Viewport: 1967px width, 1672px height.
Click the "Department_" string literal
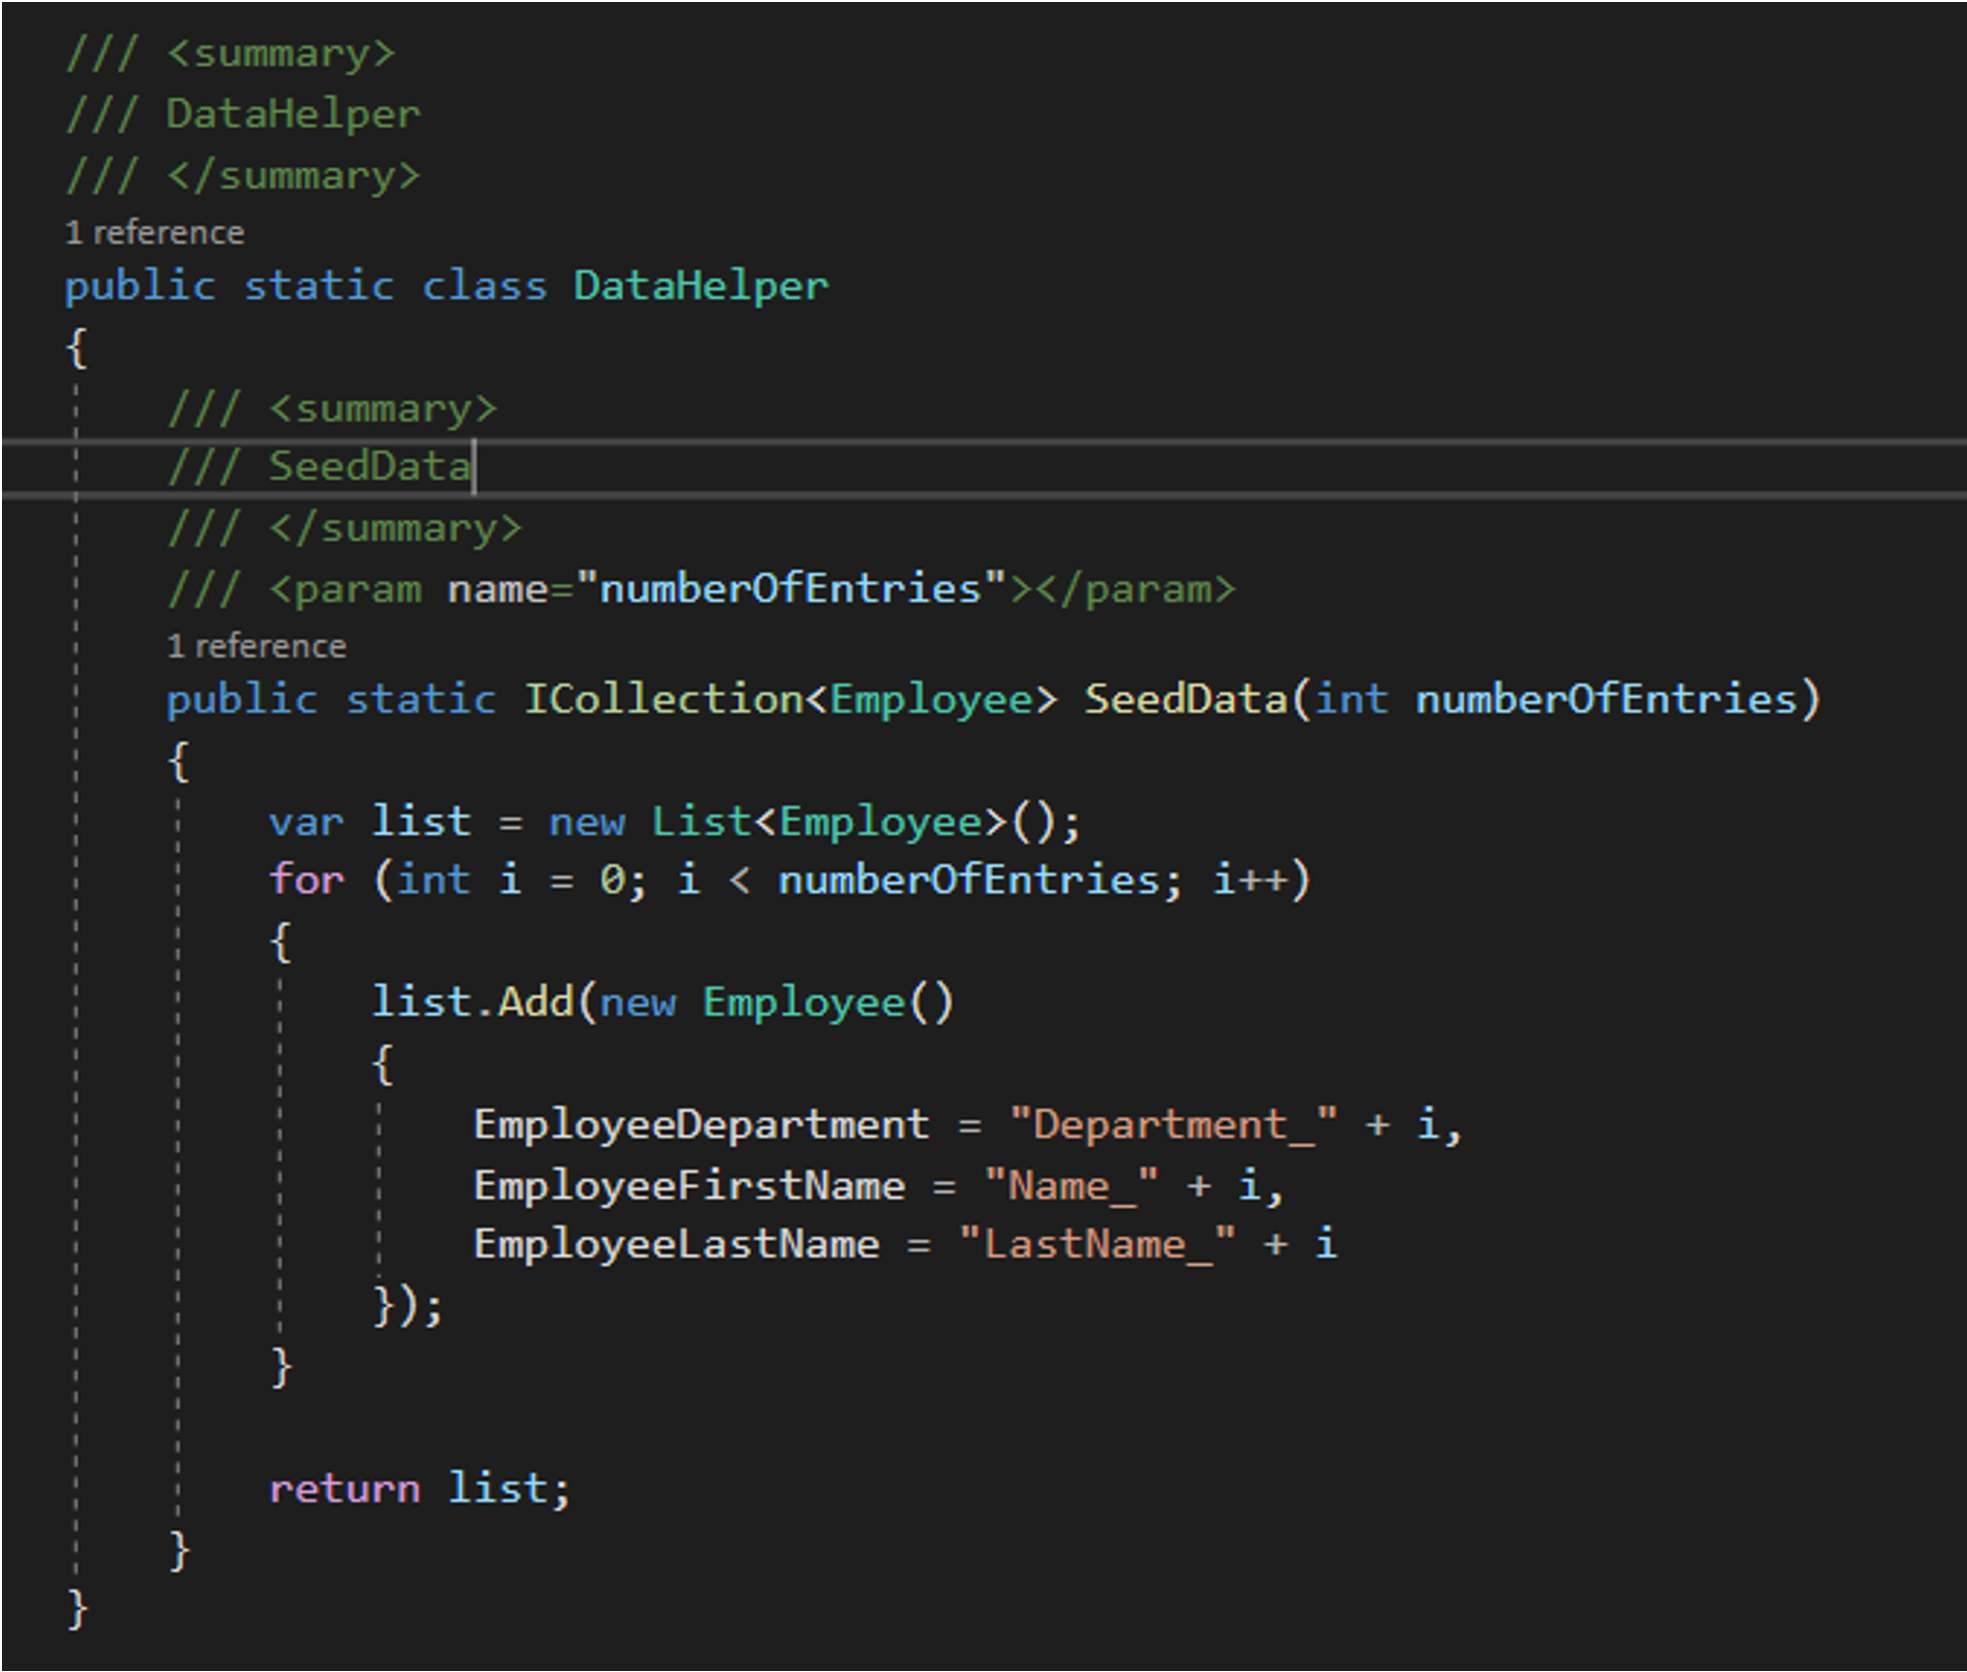tap(1172, 1125)
